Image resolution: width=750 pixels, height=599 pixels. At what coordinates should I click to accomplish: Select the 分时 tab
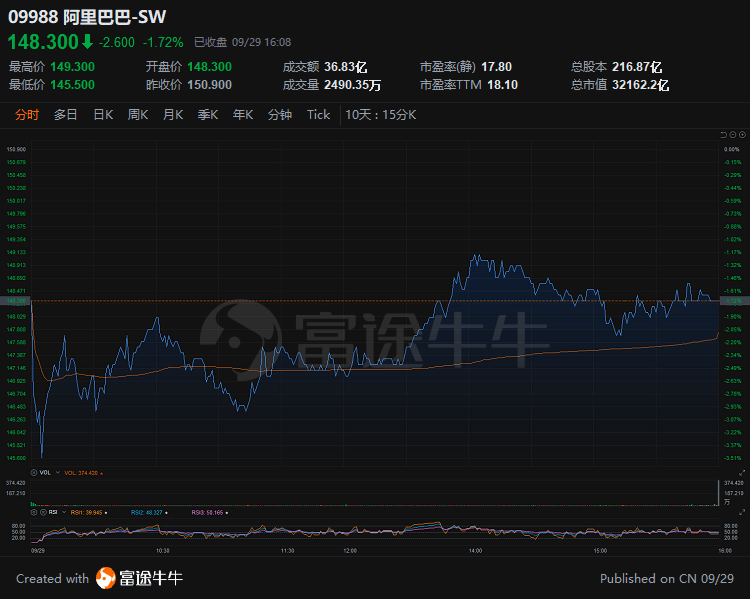(27, 115)
